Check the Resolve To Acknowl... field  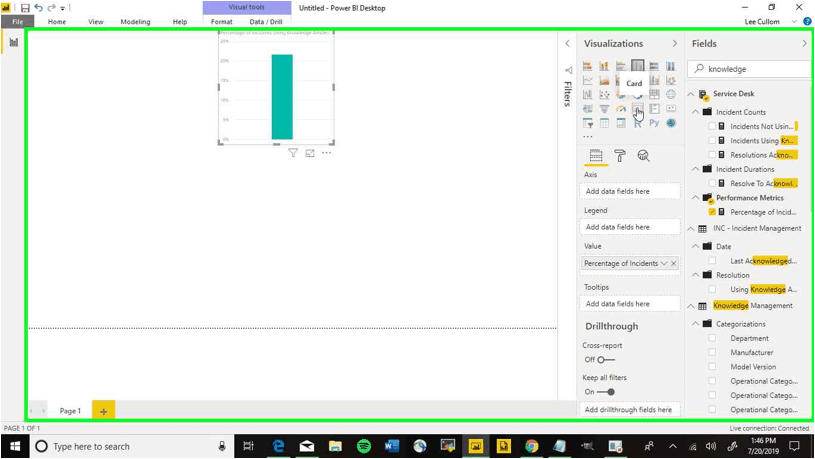(712, 183)
